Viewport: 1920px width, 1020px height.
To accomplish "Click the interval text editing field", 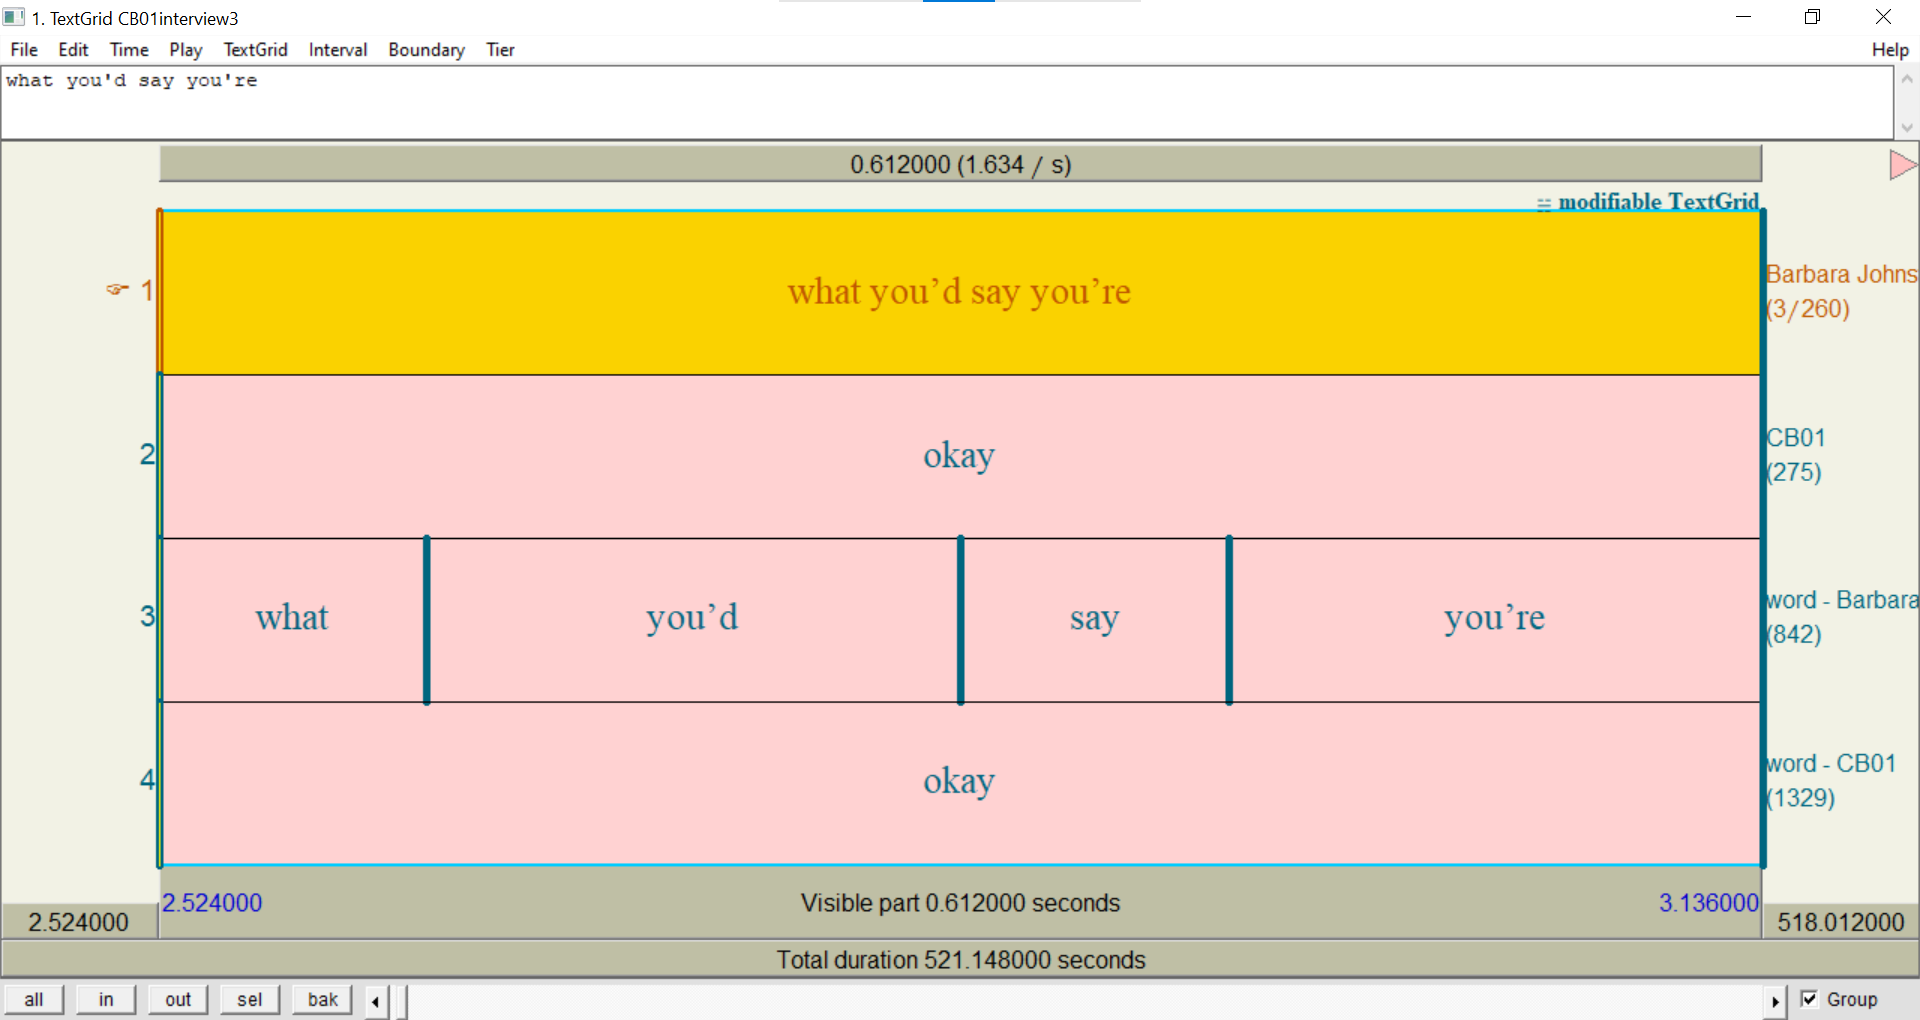I will click(x=947, y=102).
